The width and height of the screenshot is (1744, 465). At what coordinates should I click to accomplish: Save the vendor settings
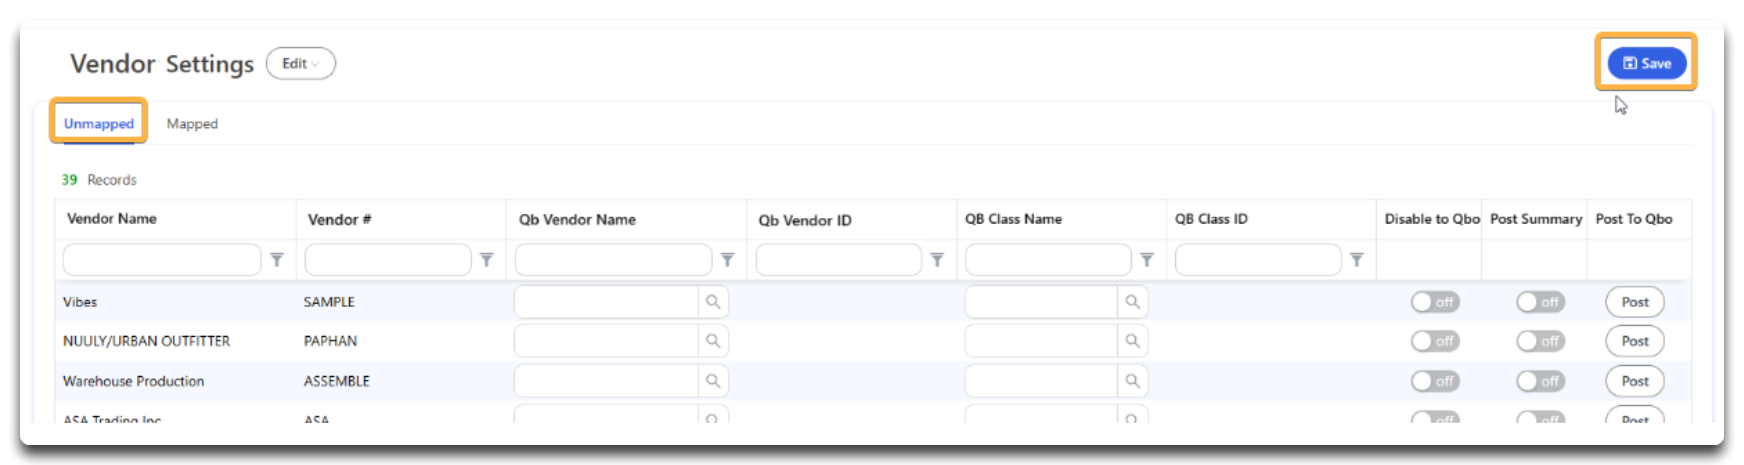1647,63
